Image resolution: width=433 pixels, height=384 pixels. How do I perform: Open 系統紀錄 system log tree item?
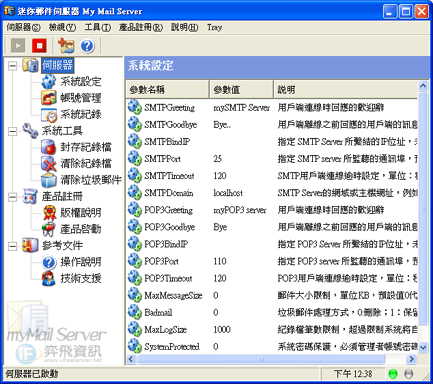(81, 115)
